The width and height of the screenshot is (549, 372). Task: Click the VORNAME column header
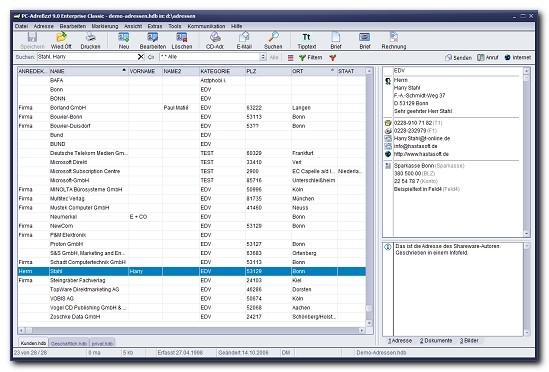145,71
